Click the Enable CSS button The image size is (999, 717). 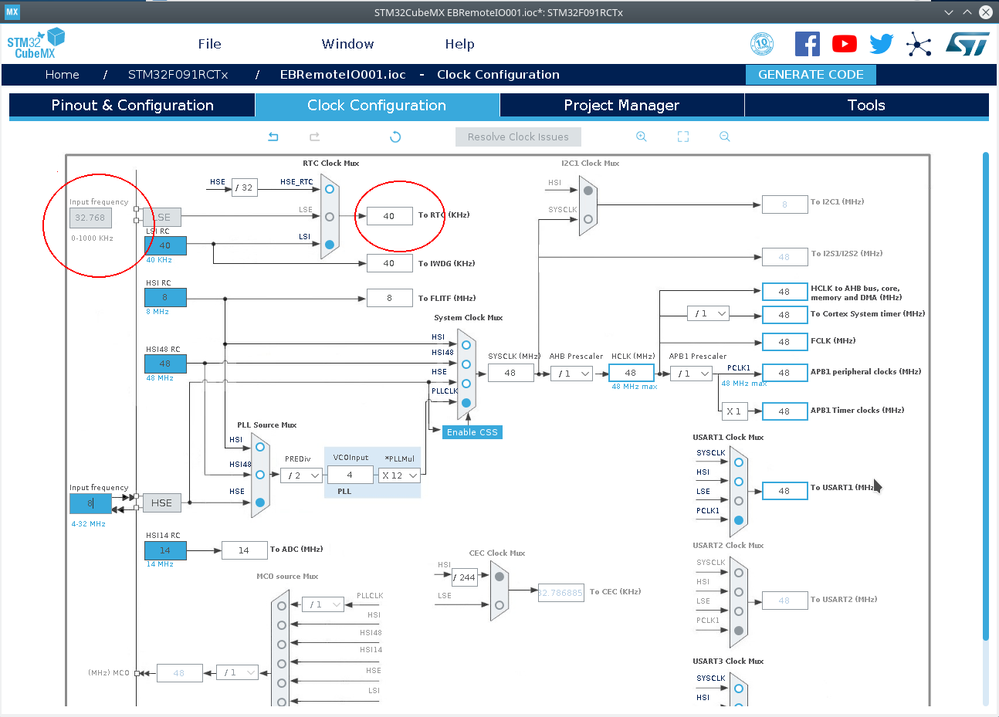[x=472, y=432]
